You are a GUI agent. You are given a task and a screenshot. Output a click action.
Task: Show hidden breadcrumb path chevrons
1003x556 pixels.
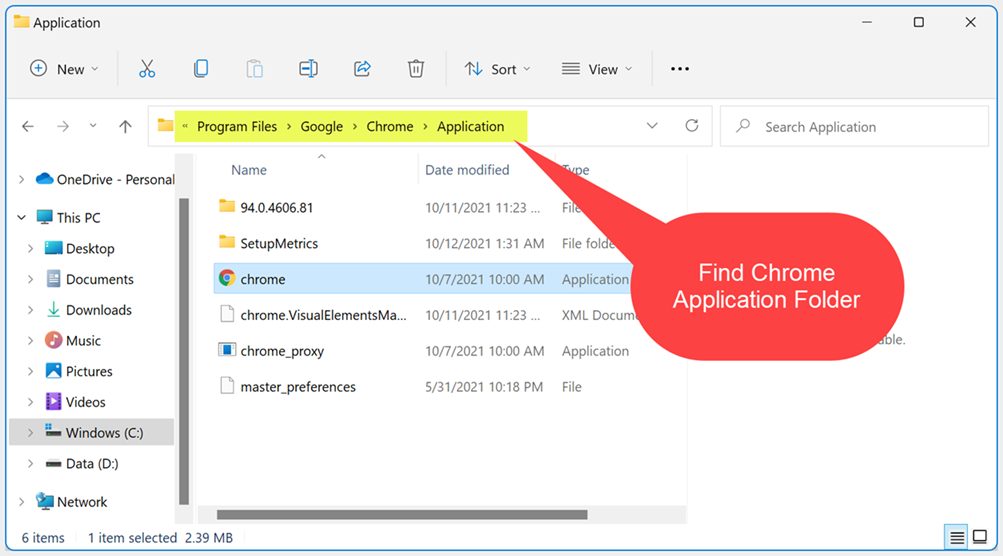tap(185, 126)
